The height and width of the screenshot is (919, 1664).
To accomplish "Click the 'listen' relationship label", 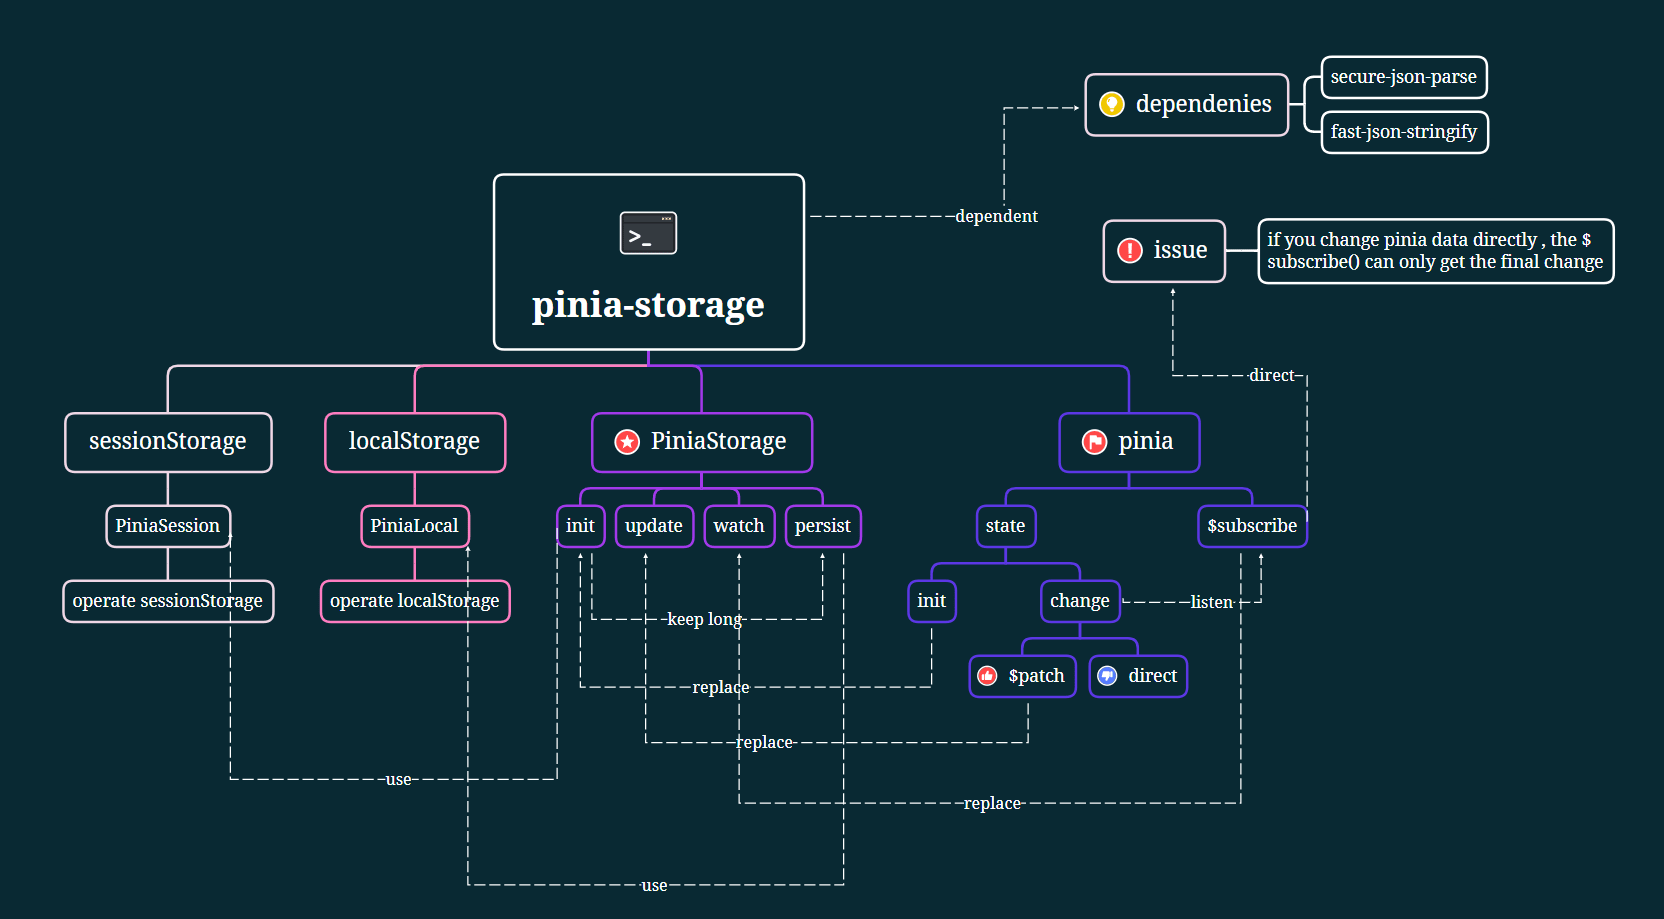I will click(x=1211, y=602).
